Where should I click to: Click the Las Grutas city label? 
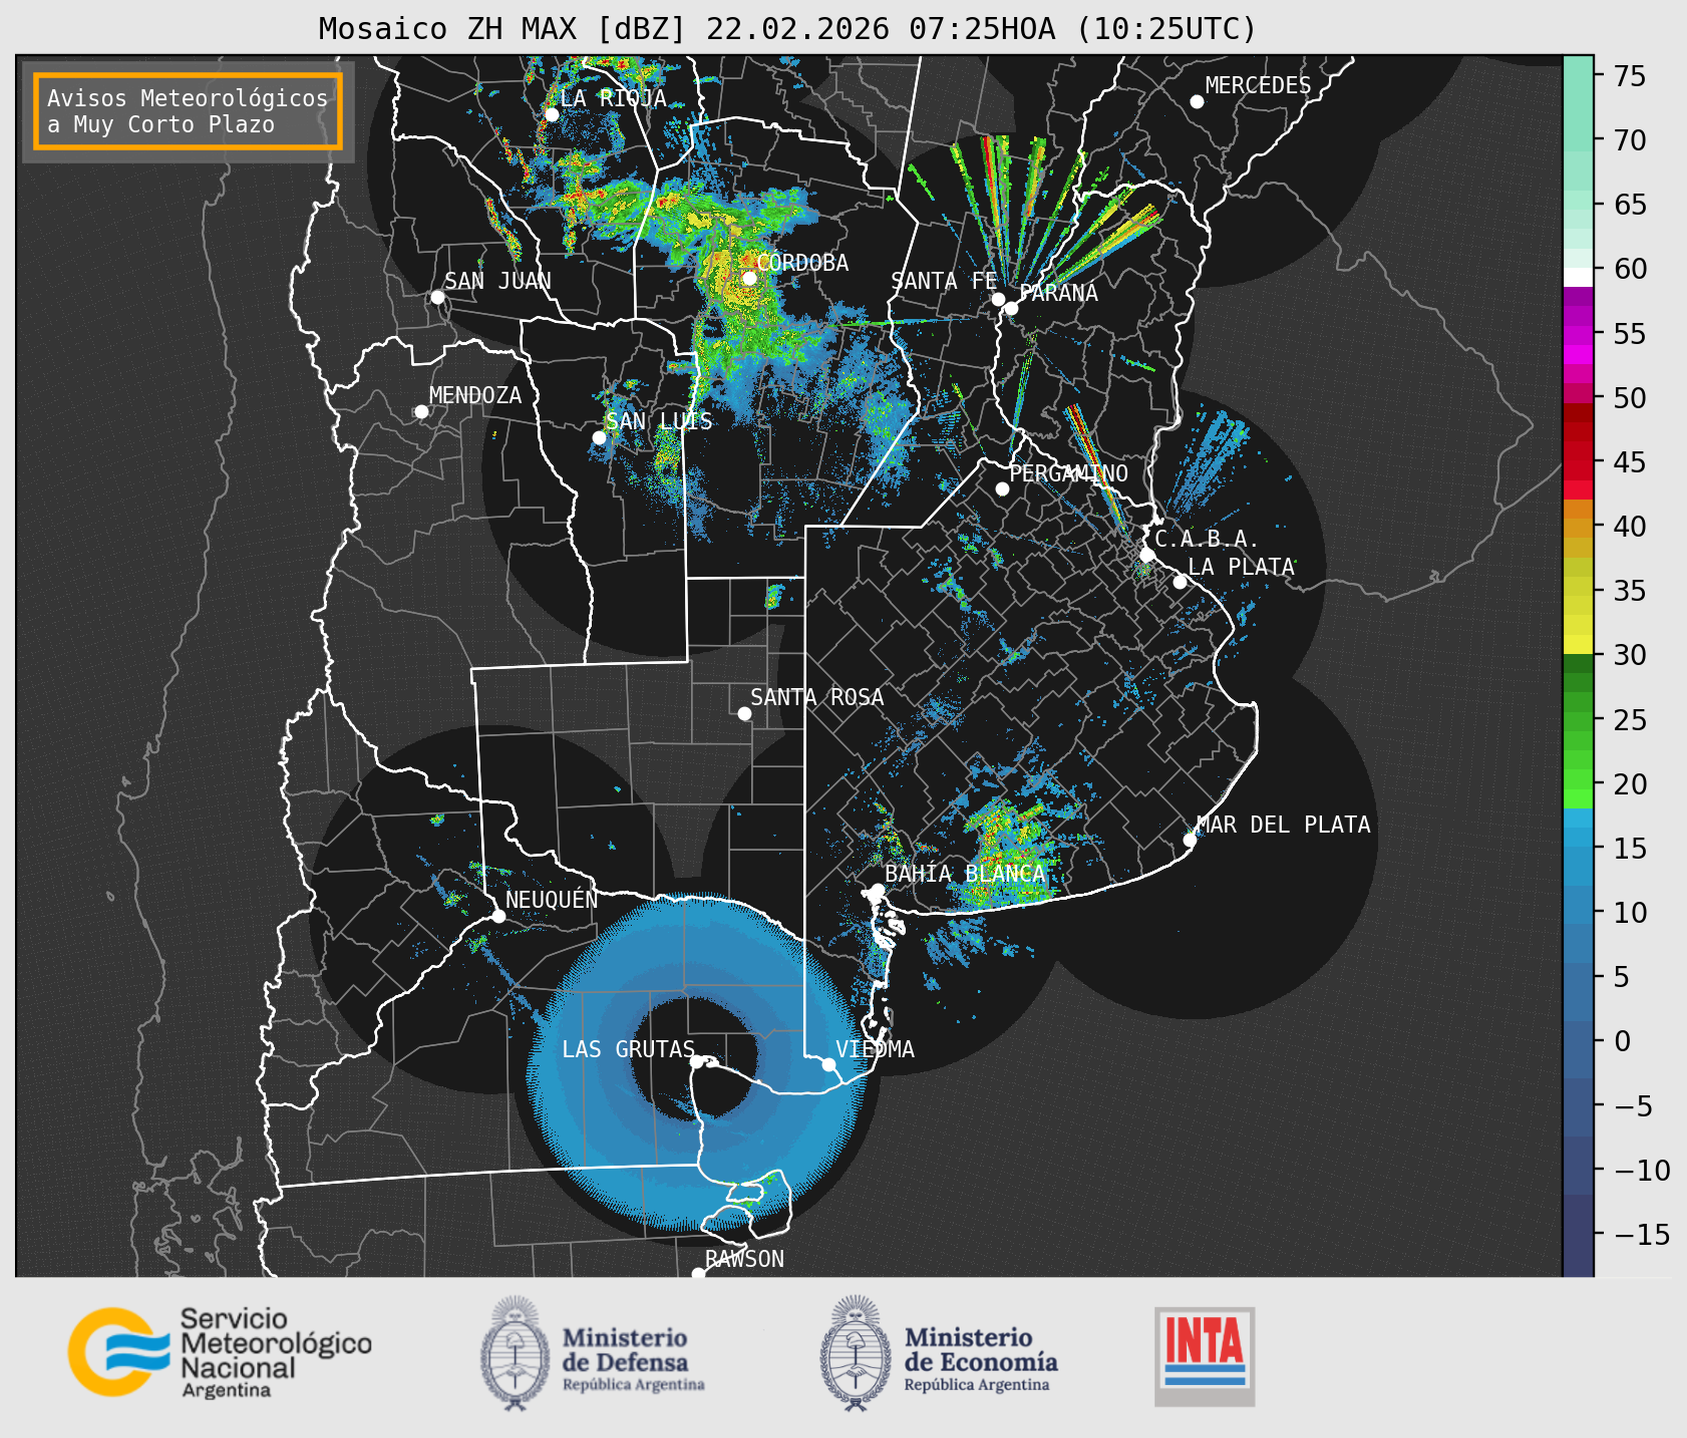pyautogui.click(x=627, y=1049)
